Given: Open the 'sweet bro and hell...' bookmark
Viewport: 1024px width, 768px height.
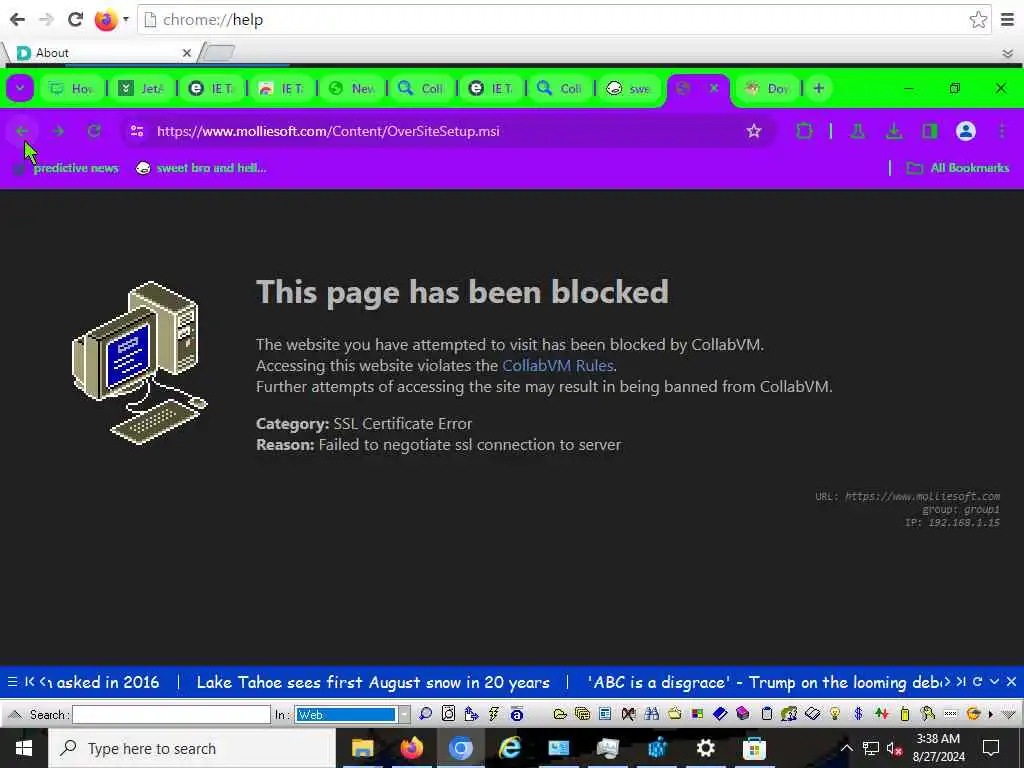Looking at the screenshot, I should (x=201, y=168).
